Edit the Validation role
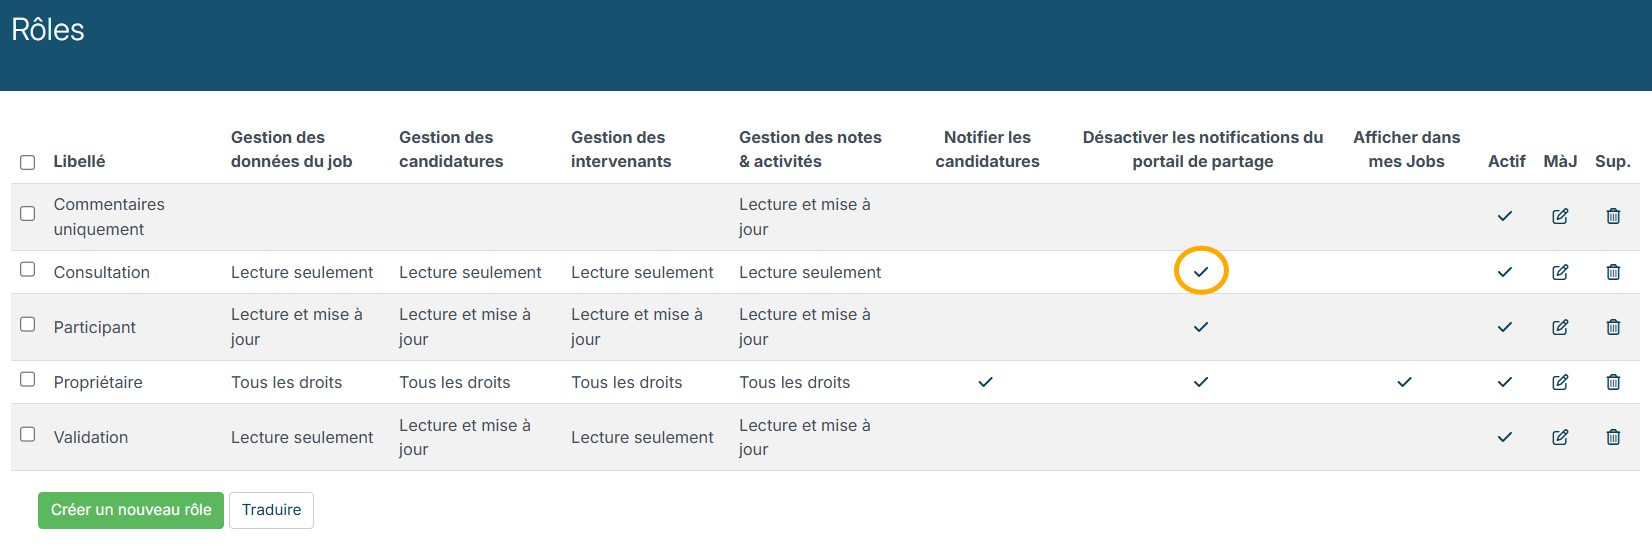The image size is (1652, 546). tap(1560, 437)
